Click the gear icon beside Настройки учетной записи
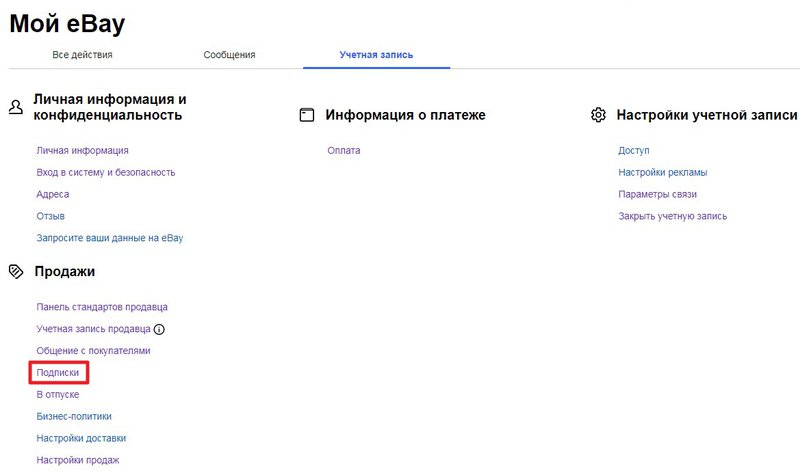 pyautogui.click(x=598, y=115)
